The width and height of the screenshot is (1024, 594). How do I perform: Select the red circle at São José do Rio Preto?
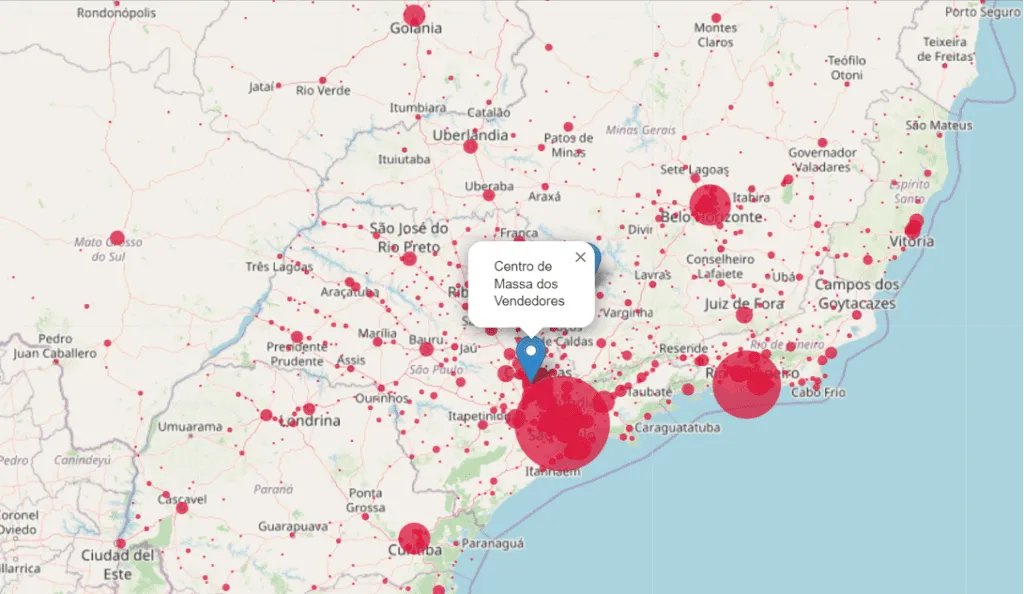point(409,258)
